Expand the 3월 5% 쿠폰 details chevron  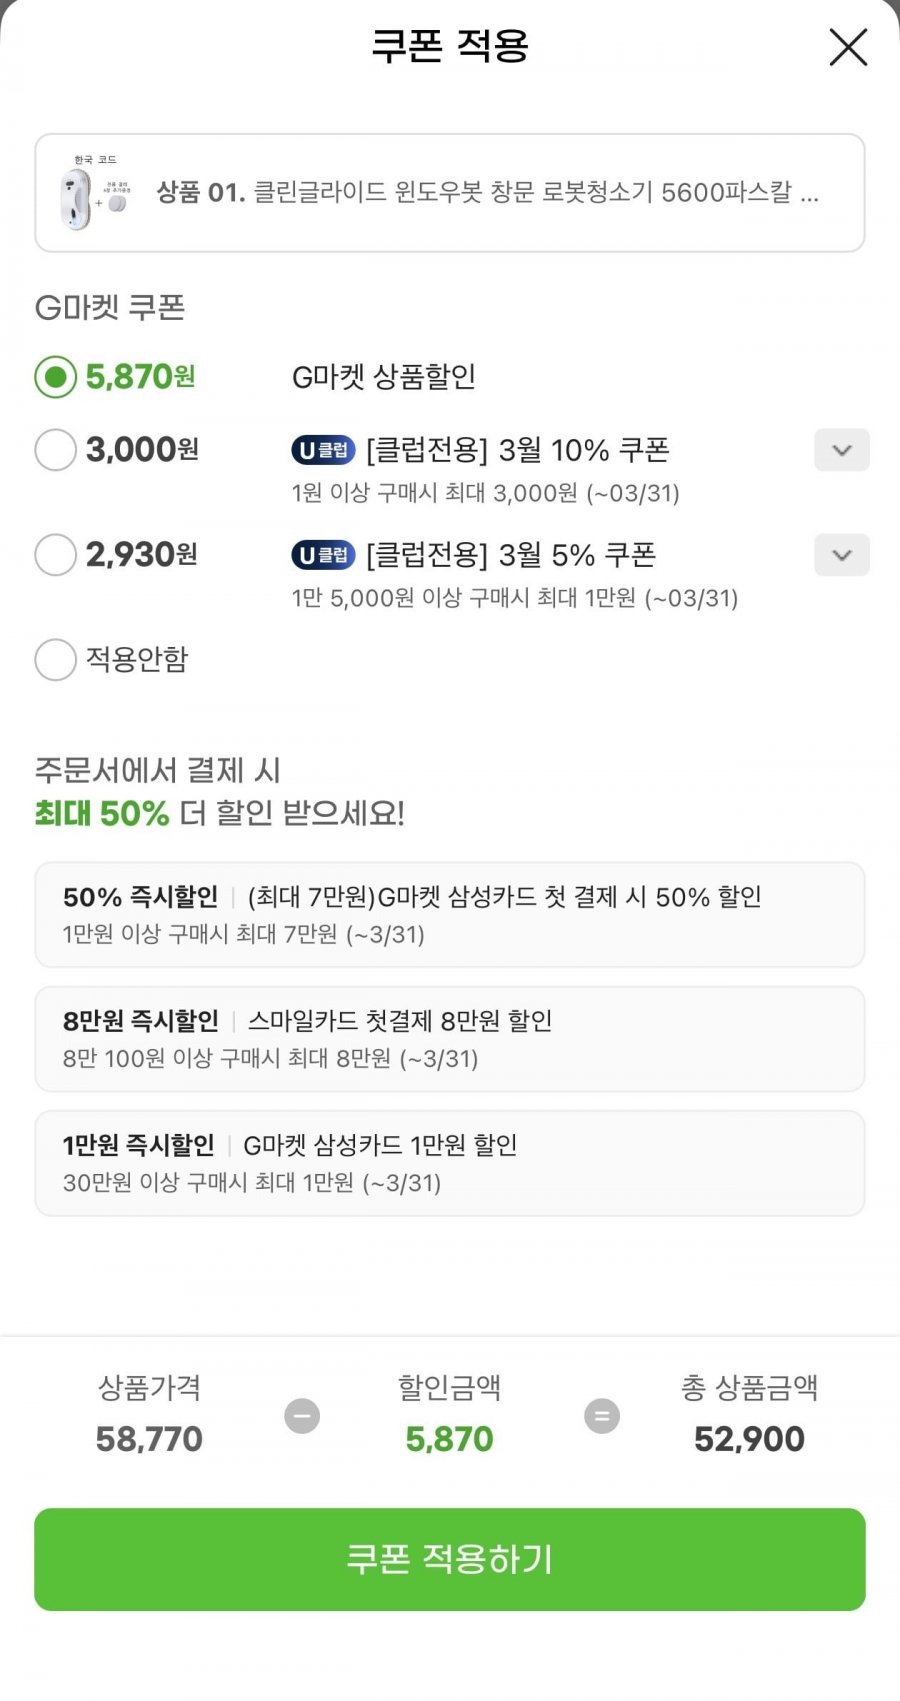point(841,555)
